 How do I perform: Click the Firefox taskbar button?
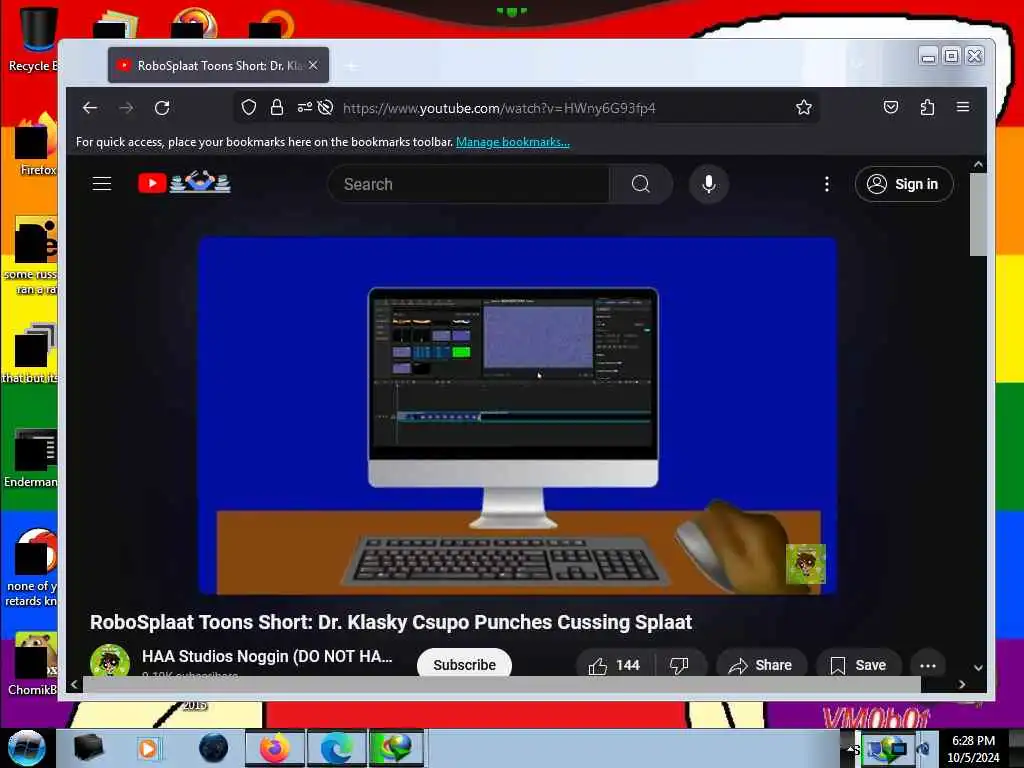coord(274,748)
